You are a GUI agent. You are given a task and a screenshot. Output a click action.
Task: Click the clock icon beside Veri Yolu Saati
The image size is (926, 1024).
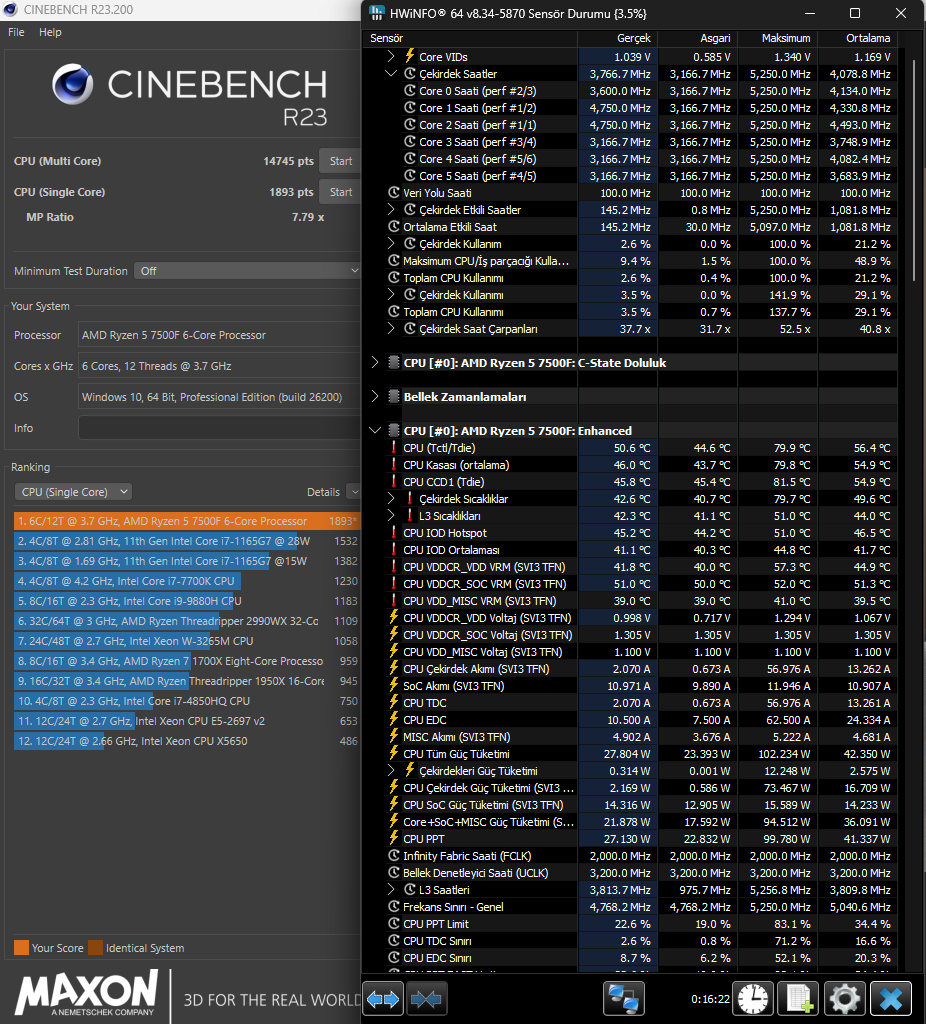pyautogui.click(x=394, y=193)
